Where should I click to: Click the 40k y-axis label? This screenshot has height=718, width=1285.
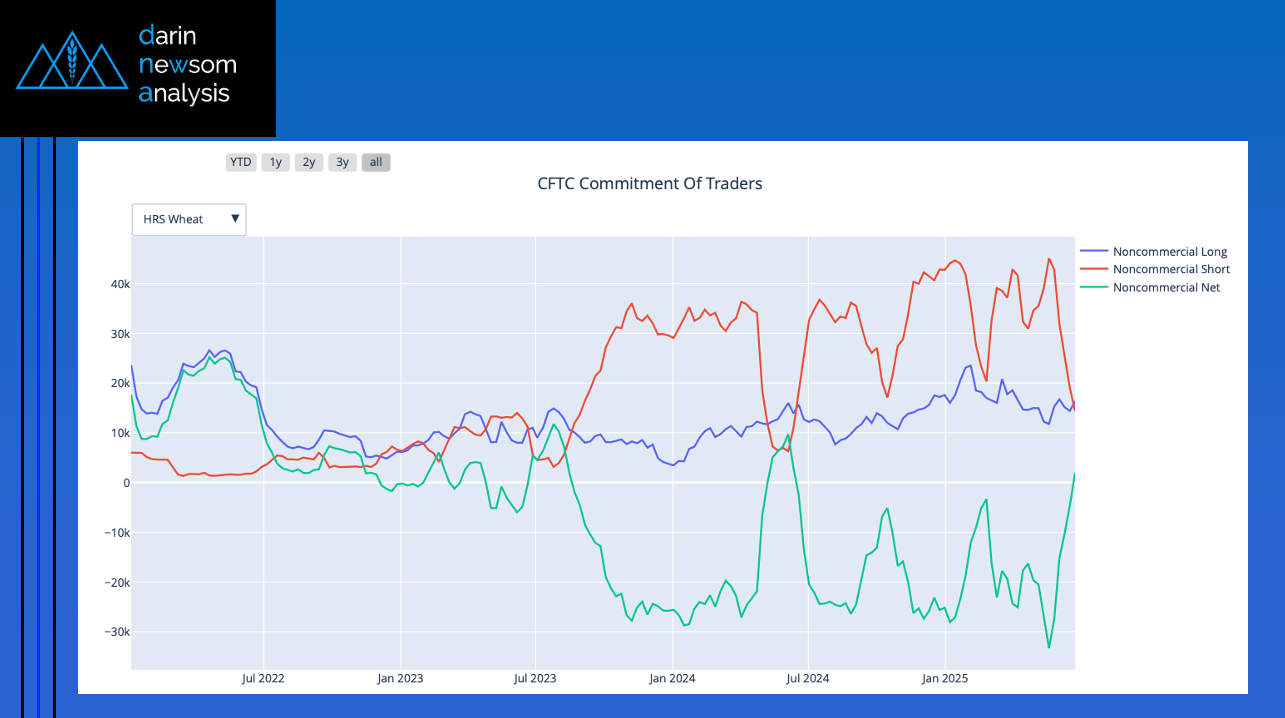pyautogui.click(x=120, y=284)
